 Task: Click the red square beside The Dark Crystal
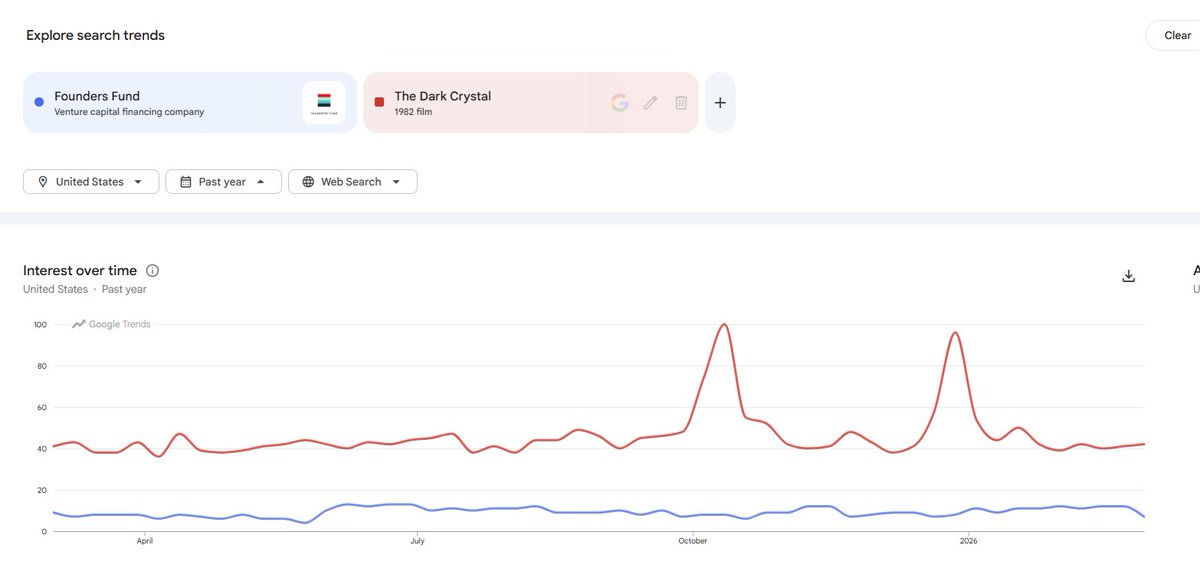click(x=379, y=101)
